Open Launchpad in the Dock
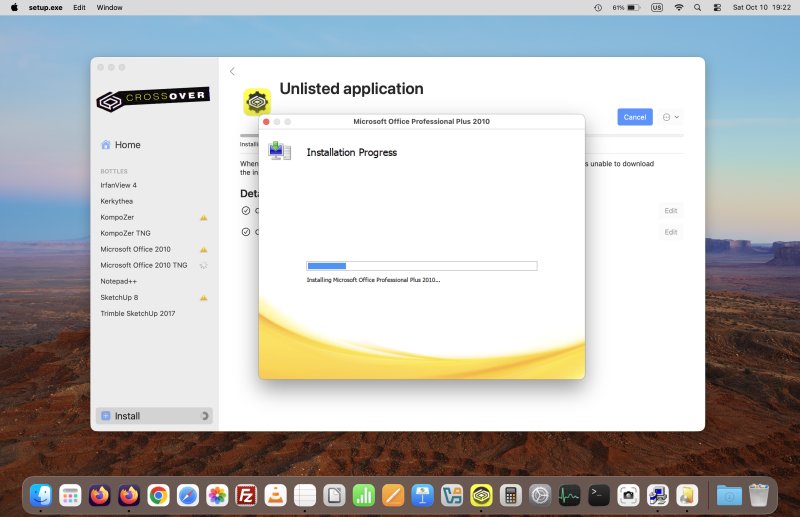The image size is (800, 517). coord(70,495)
